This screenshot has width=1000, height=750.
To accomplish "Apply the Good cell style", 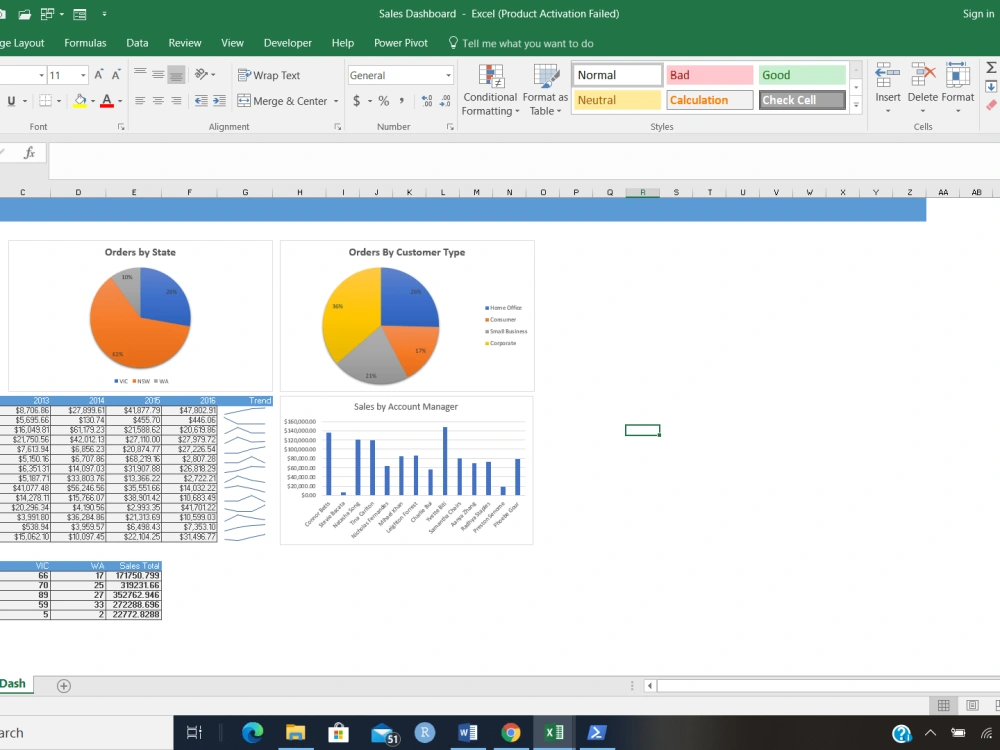I will [802, 75].
